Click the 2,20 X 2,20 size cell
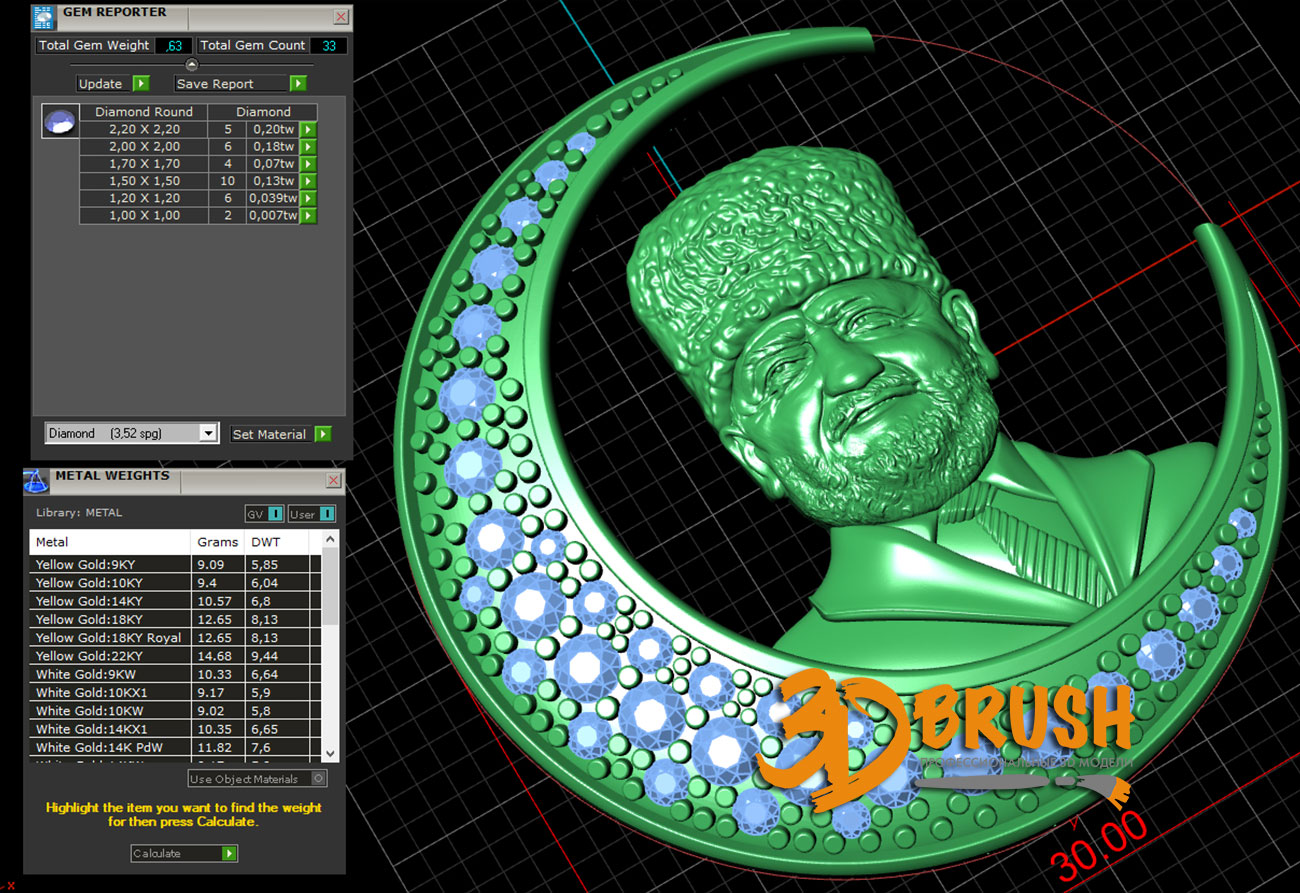 click(144, 130)
